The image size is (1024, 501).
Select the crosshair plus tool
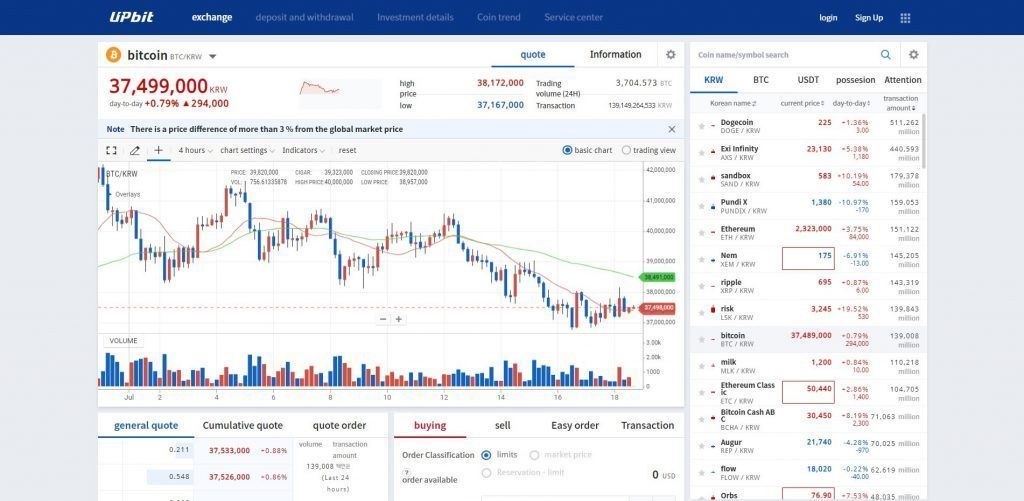[x=158, y=150]
